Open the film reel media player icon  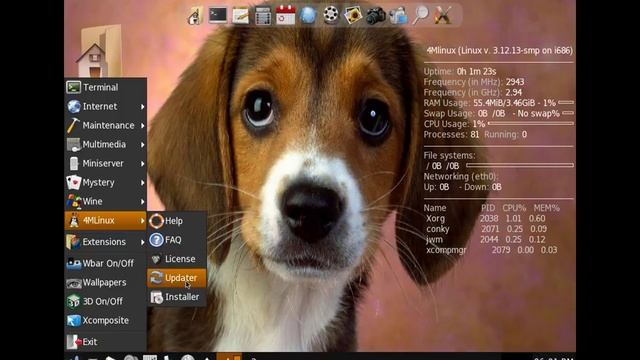pyautogui.click(x=331, y=15)
